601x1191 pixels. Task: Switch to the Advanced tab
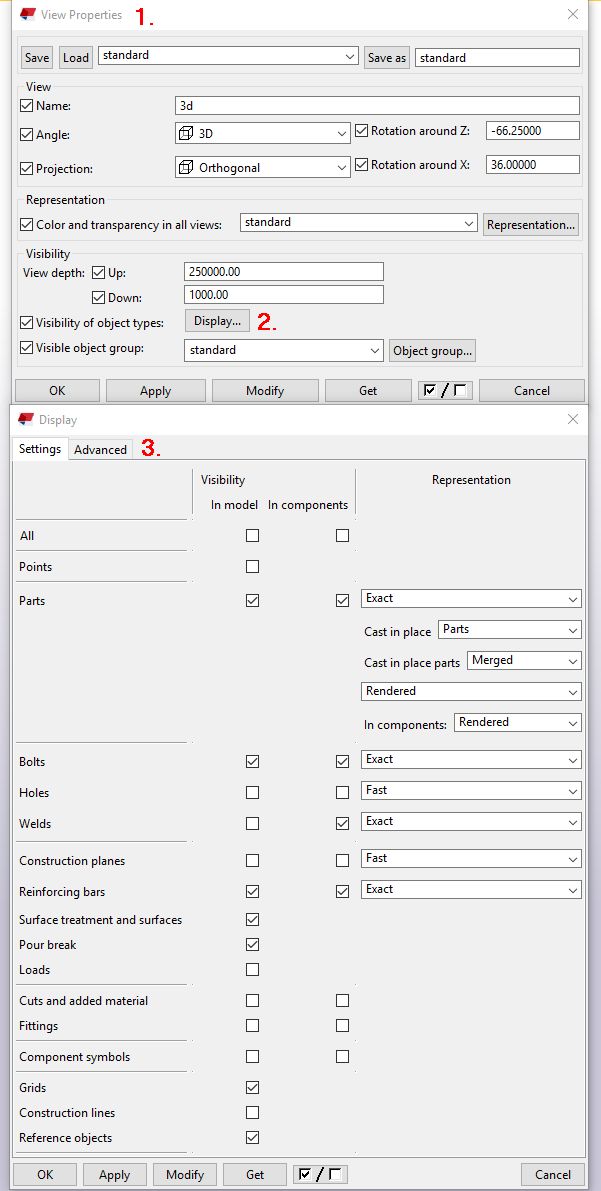[x=101, y=450]
